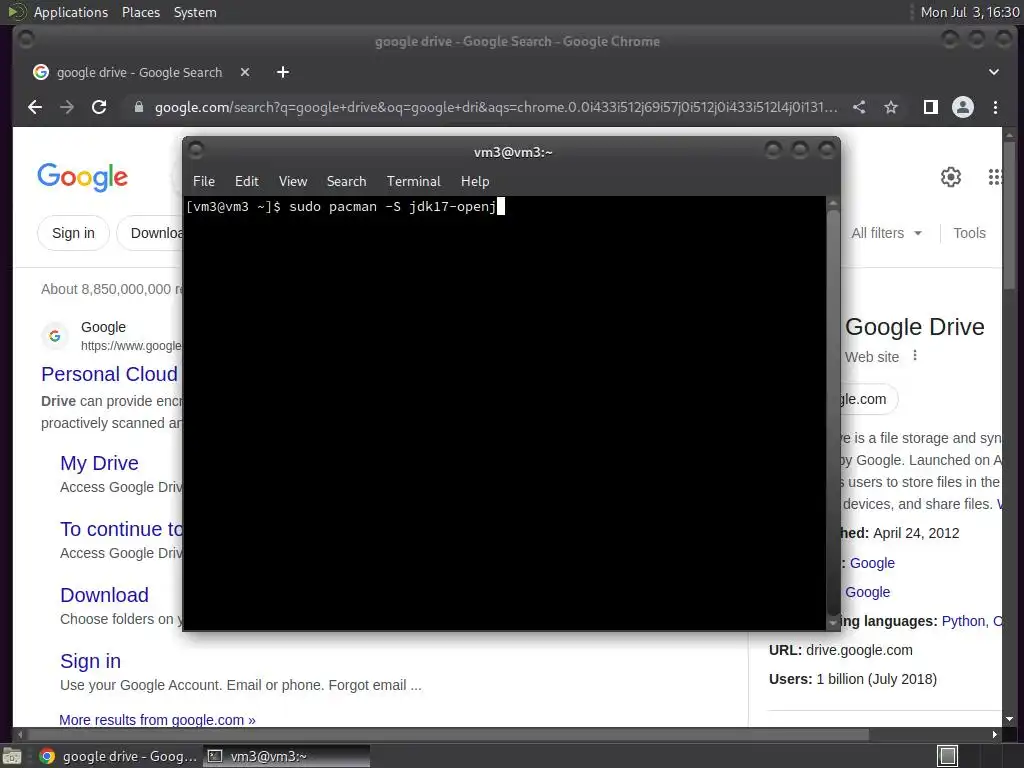This screenshot has width=1024, height=768.
Task: Open To continue to sitelink
Action: [121, 529]
